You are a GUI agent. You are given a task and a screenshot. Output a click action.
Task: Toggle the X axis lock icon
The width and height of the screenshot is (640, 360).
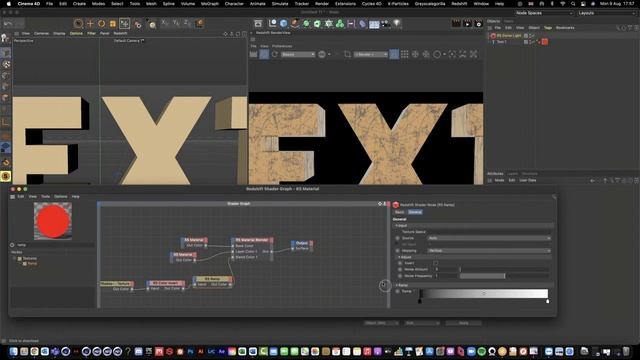pos(165,23)
